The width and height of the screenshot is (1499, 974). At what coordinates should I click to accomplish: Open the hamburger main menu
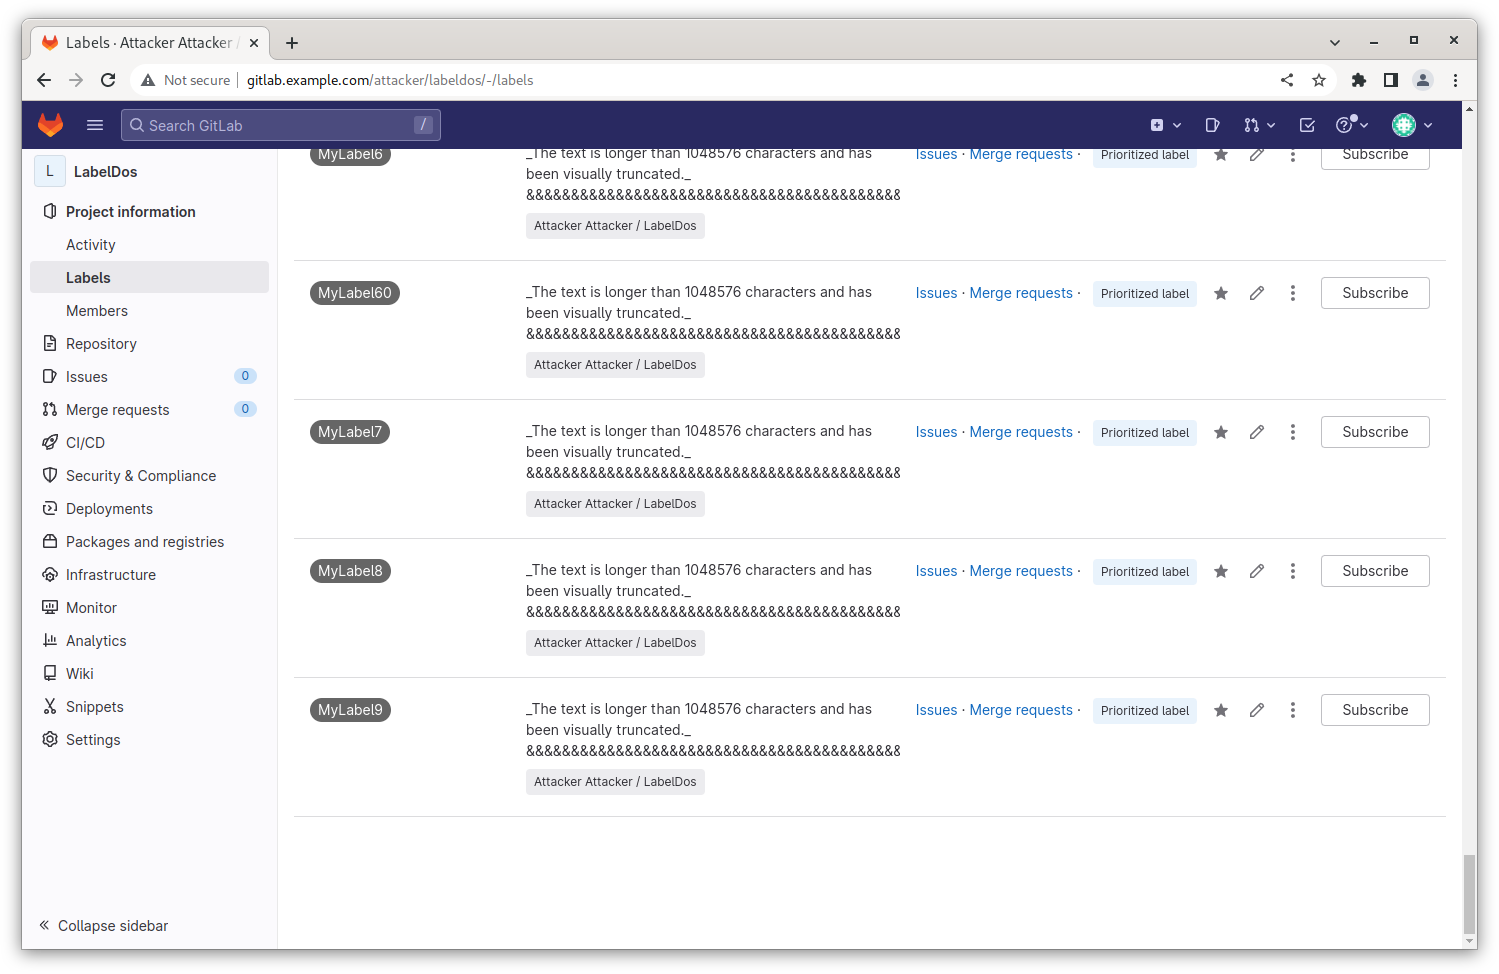pos(95,125)
